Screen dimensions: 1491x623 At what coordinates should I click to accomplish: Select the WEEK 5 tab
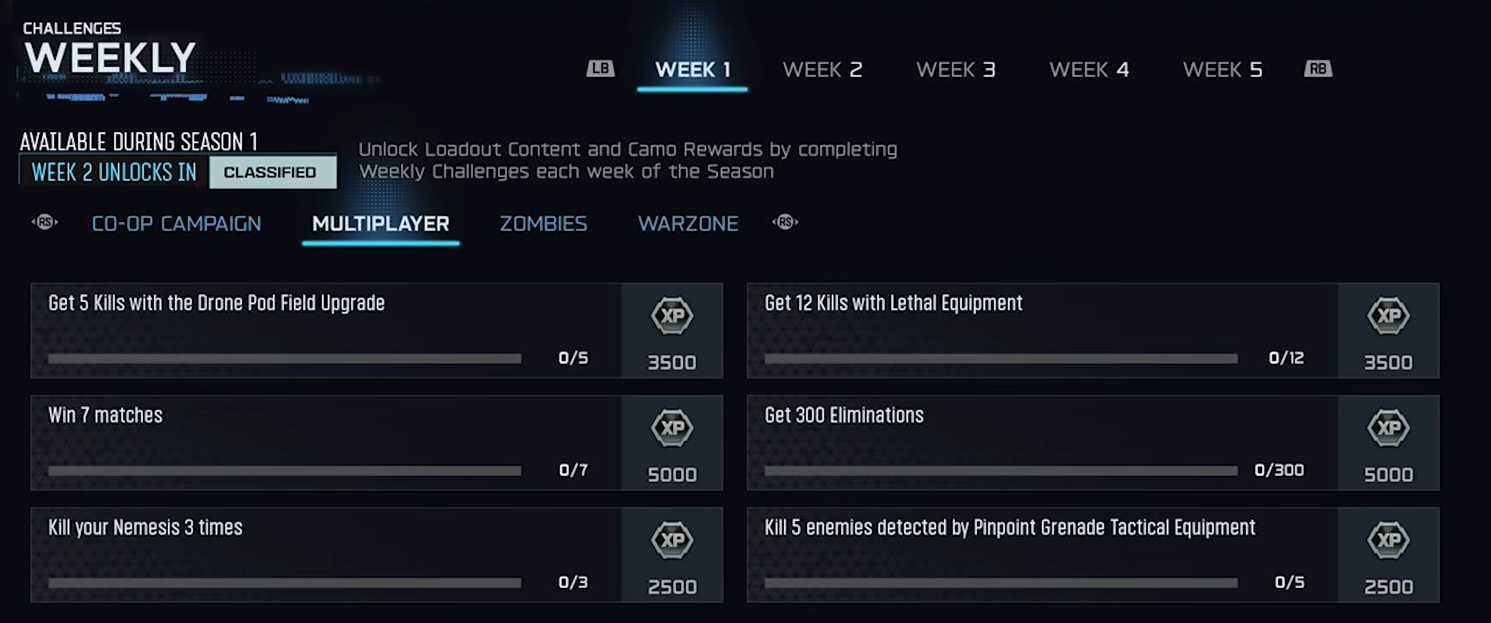1222,69
